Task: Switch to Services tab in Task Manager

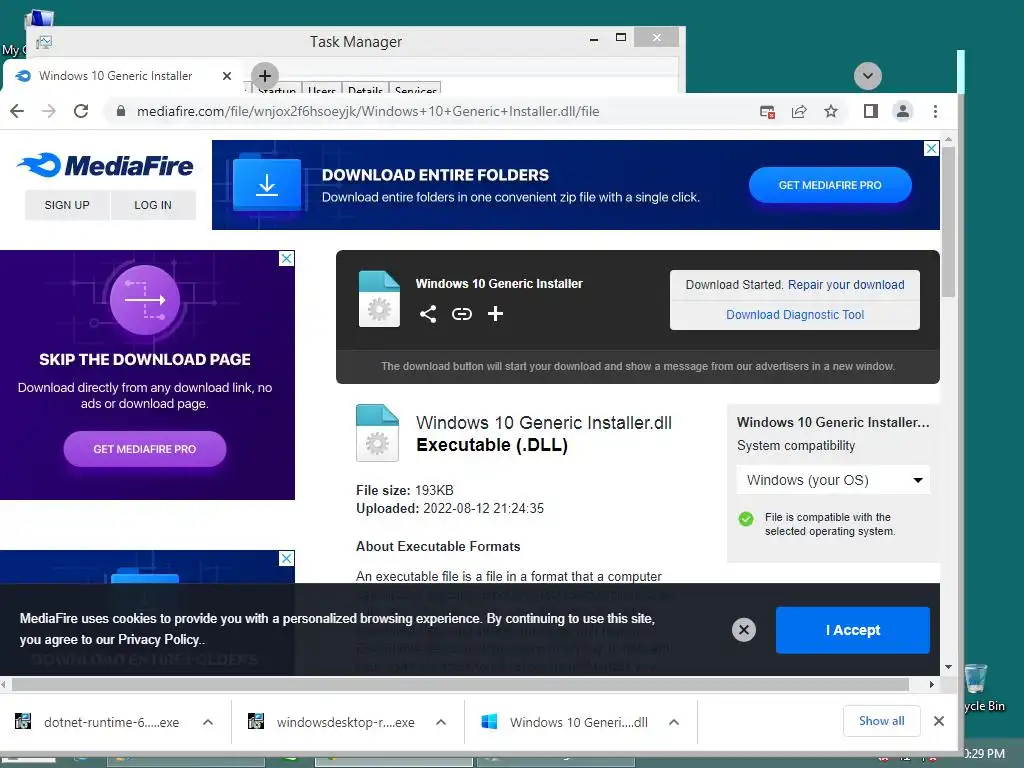Action: [x=415, y=89]
